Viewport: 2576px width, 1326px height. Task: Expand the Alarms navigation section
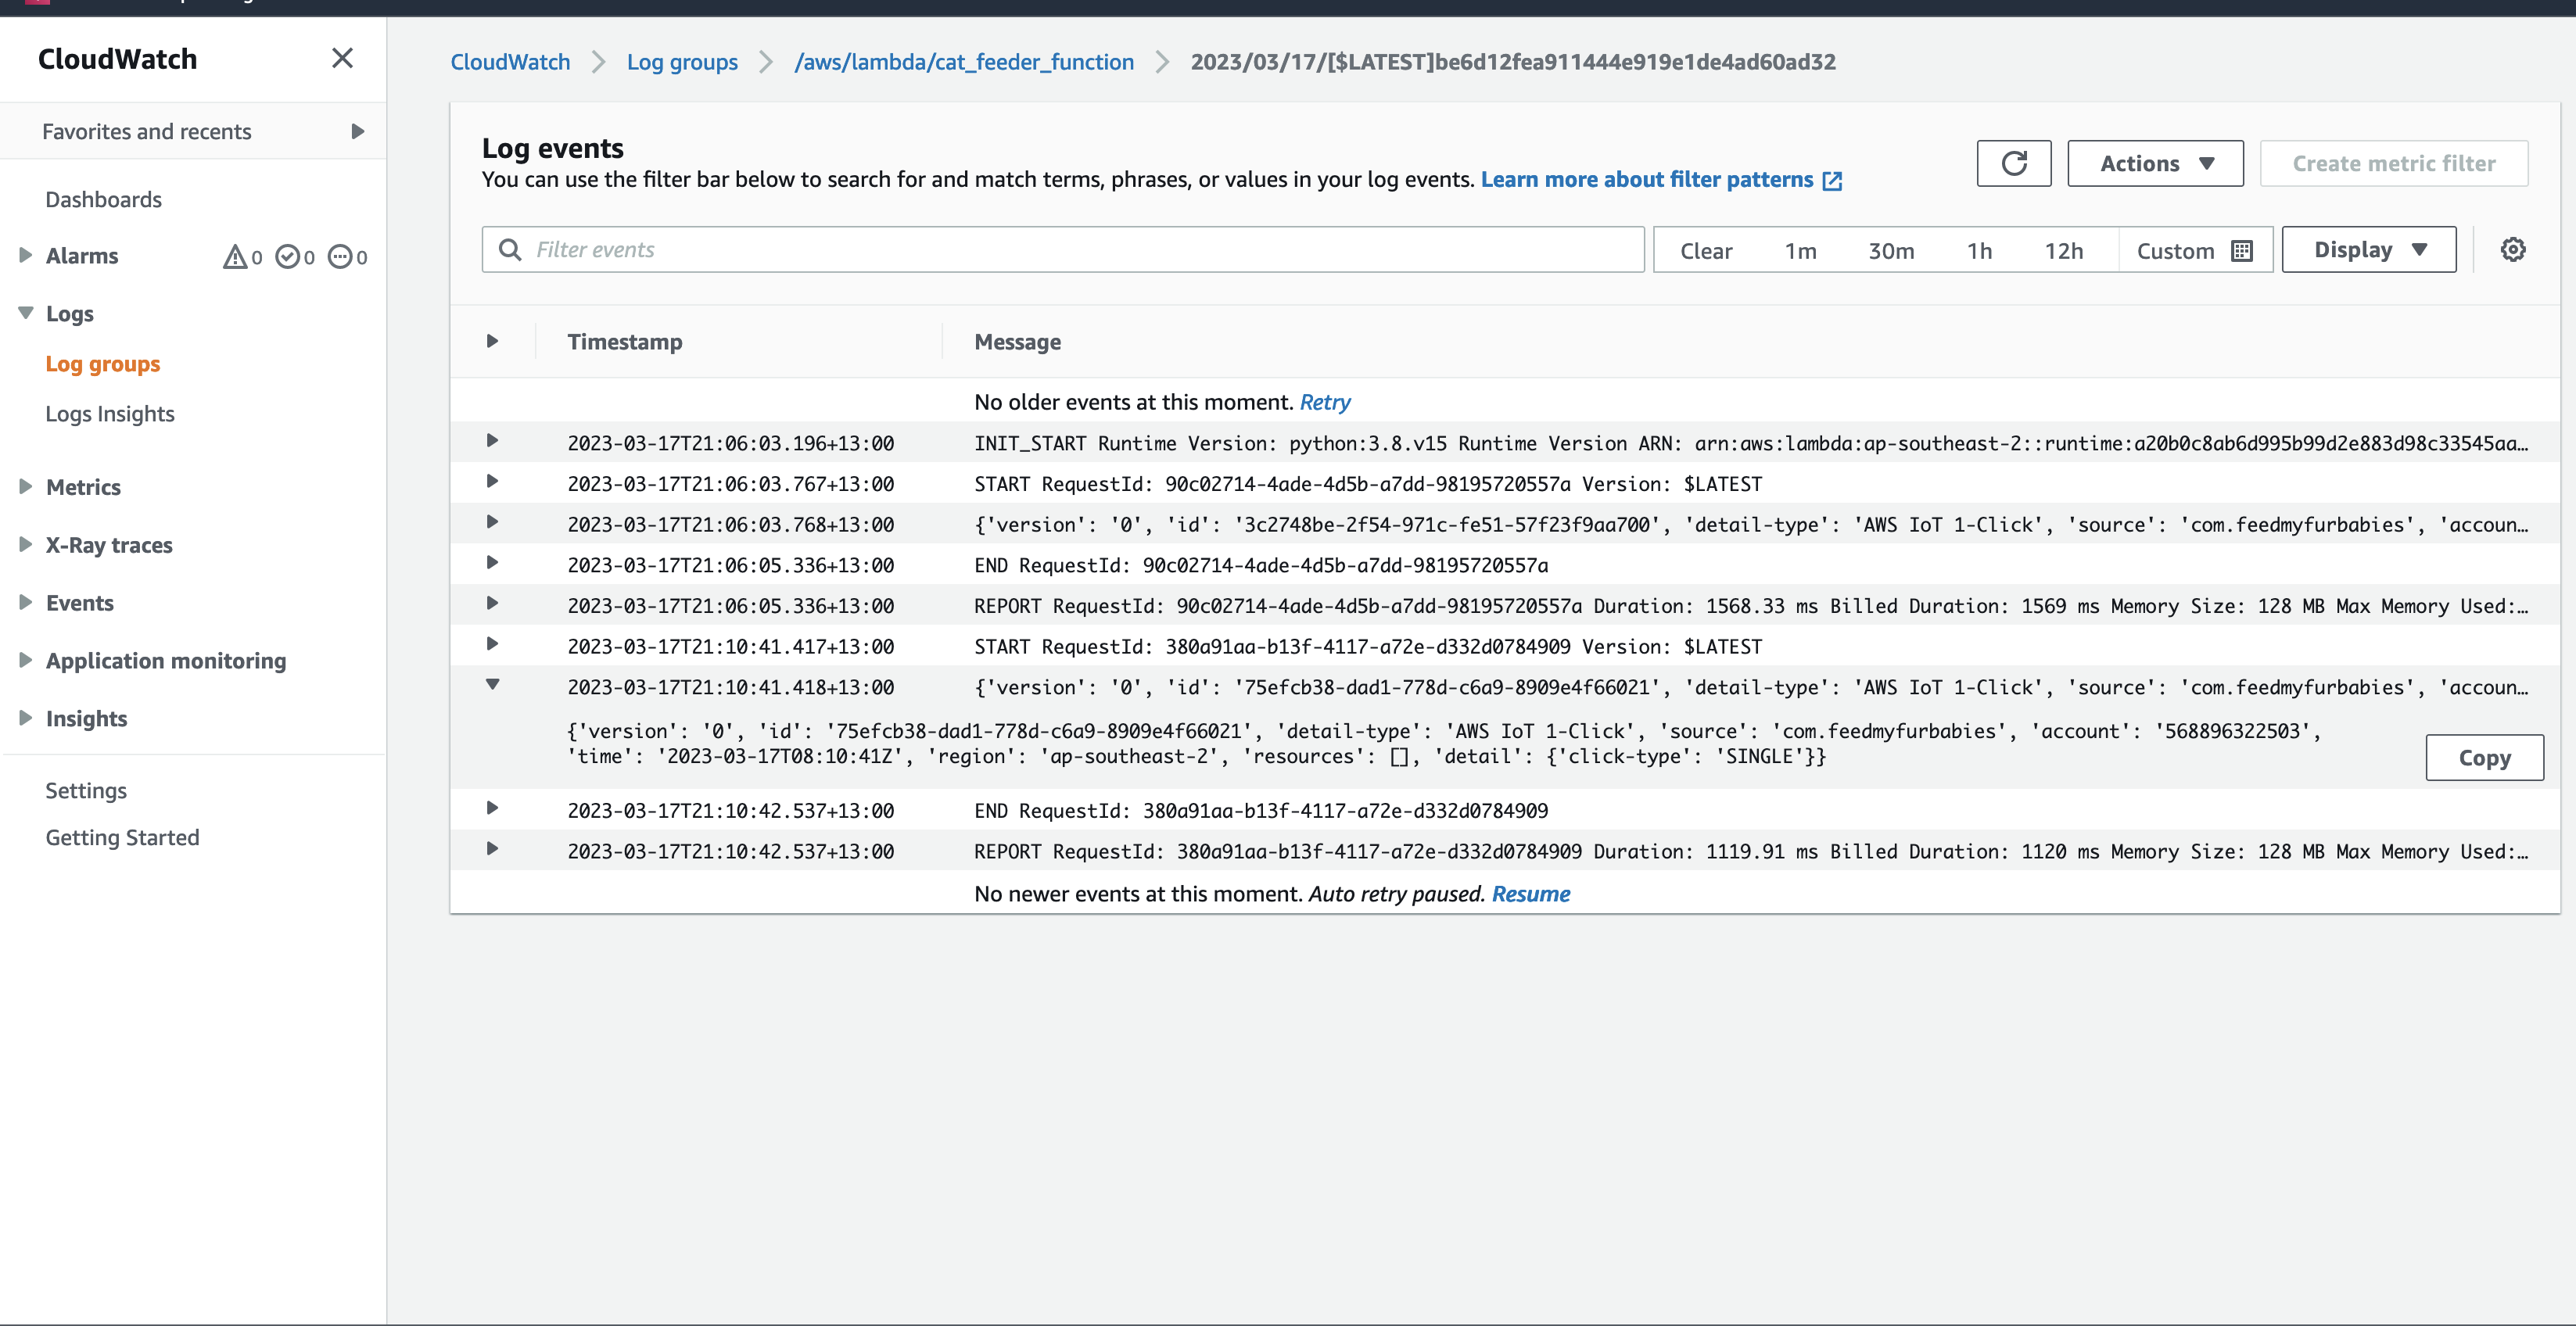click(25, 255)
